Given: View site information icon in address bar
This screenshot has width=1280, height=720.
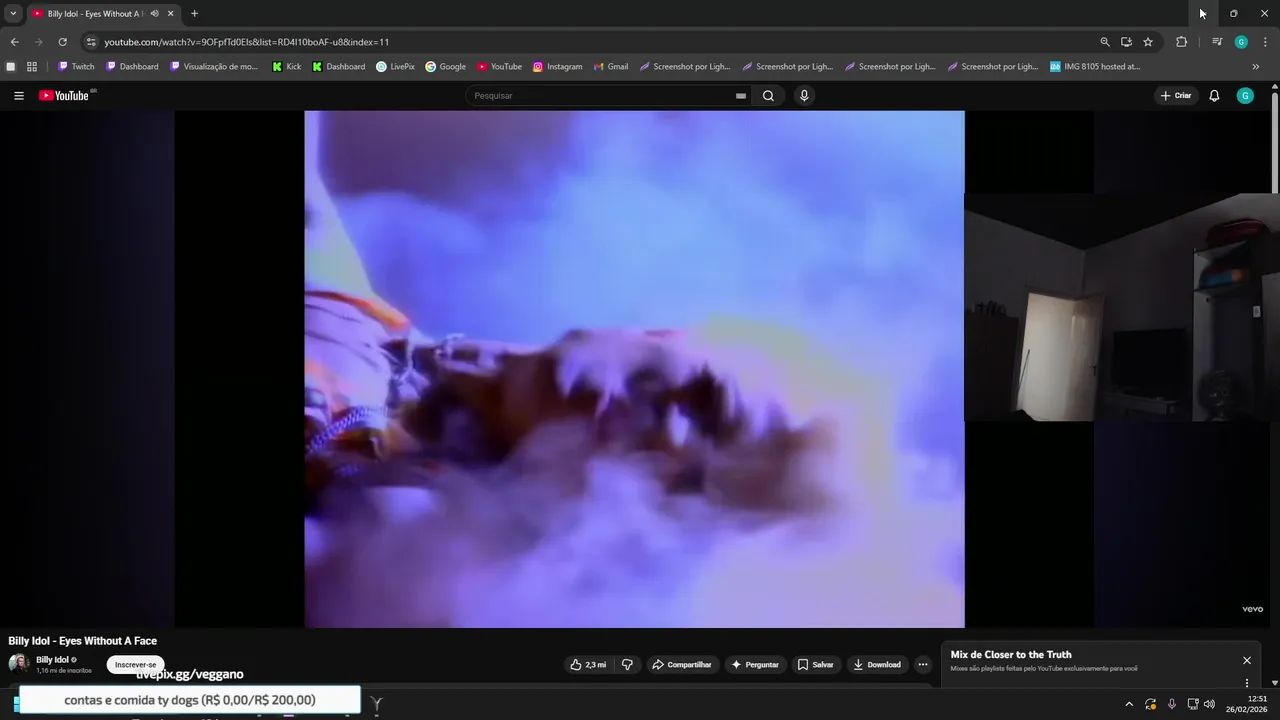Looking at the screenshot, I should coord(91,42).
